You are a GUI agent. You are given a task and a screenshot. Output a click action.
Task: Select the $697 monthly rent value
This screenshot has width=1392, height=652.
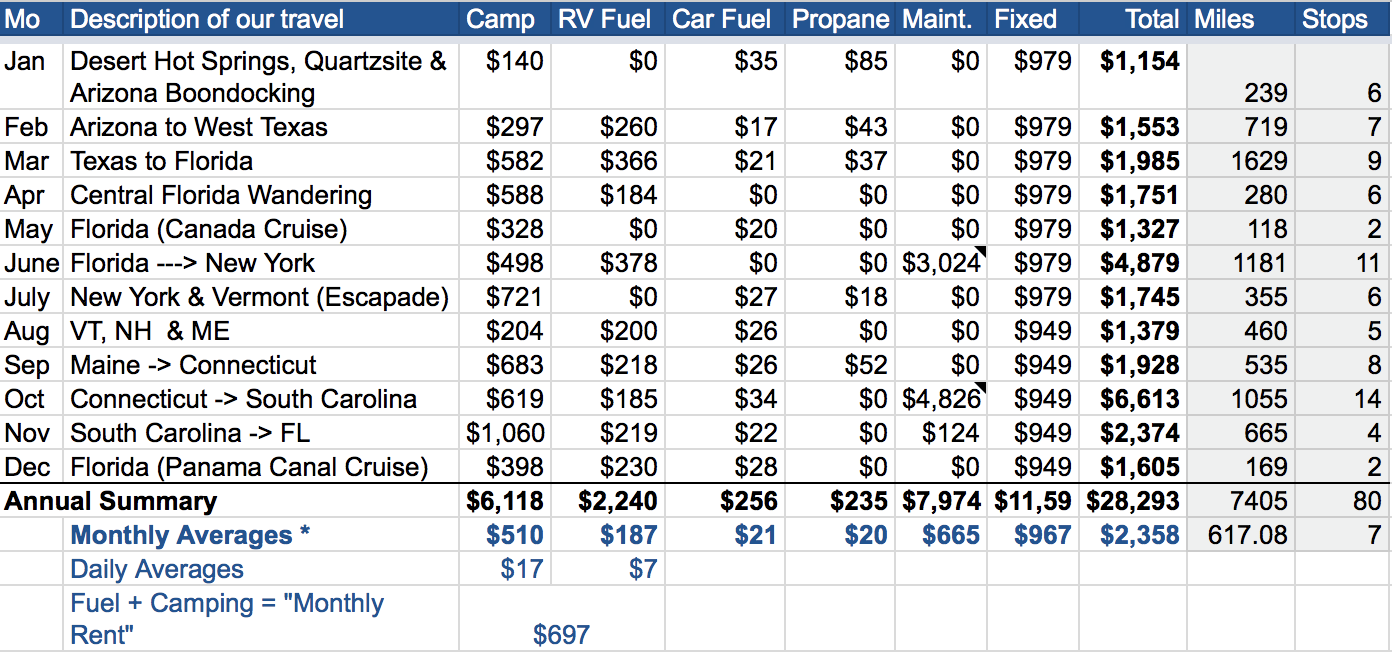561,634
